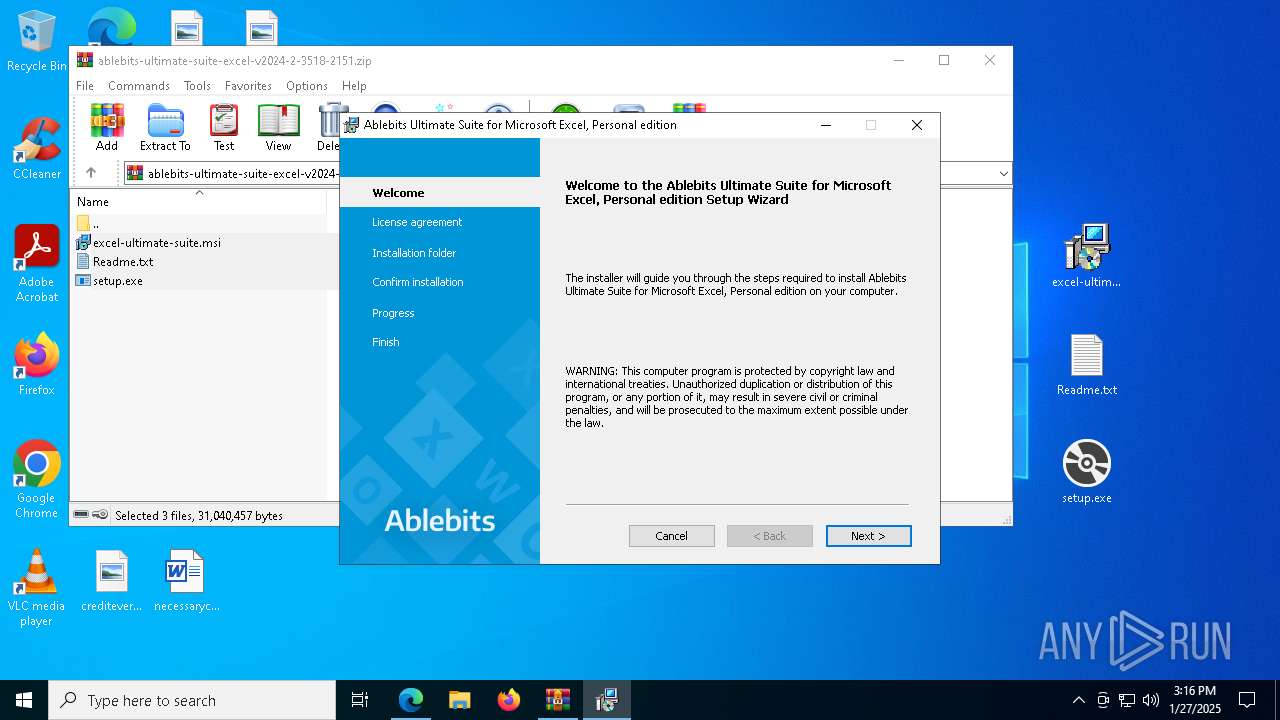Open the Help menu in WinRAR
The height and width of the screenshot is (720, 1280).
[354, 86]
